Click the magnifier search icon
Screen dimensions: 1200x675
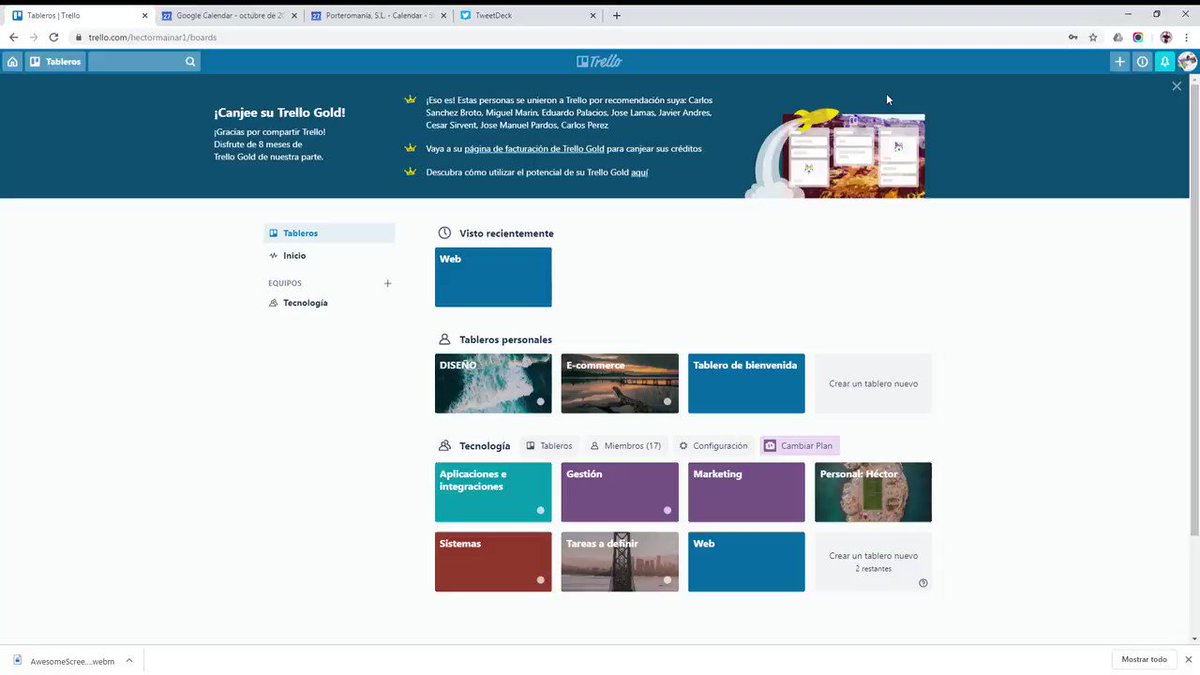click(x=190, y=61)
